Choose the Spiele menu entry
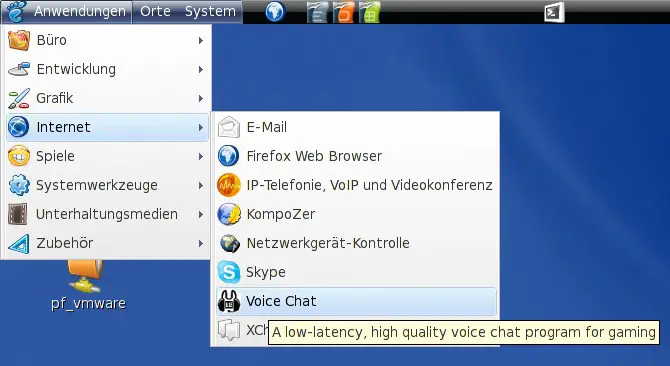 [107, 156]
